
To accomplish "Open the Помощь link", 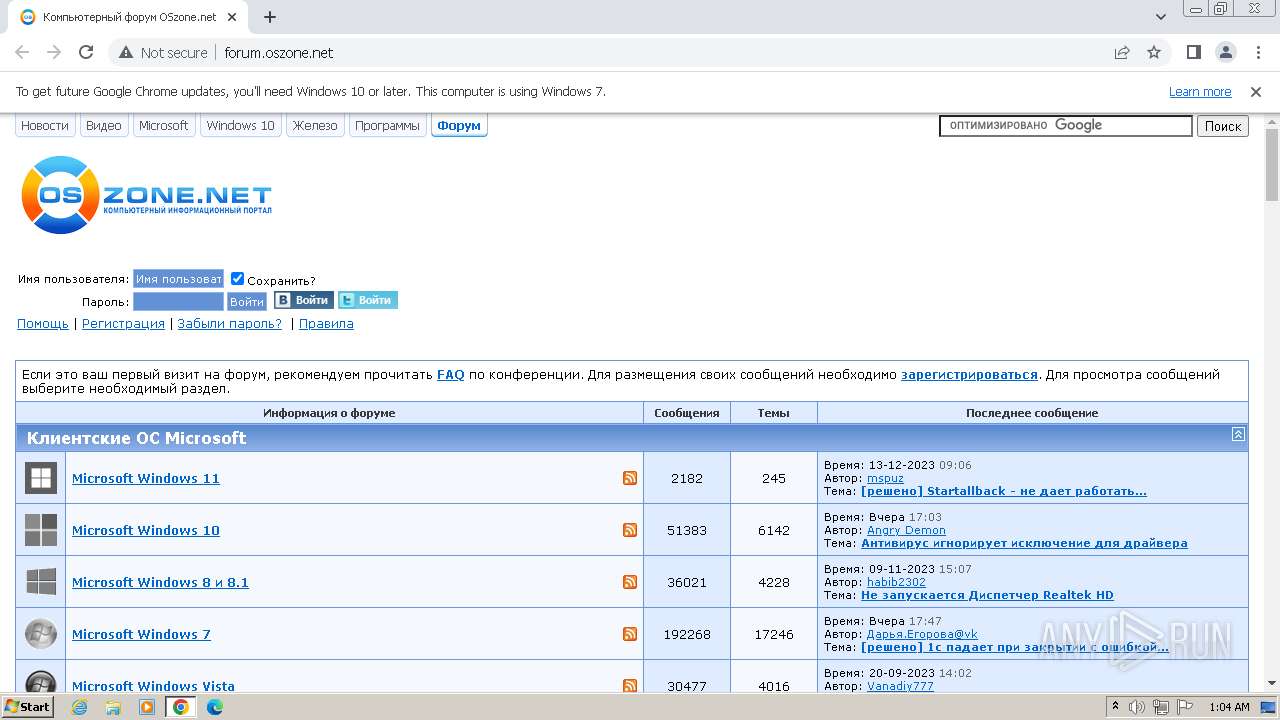I will [43, 323].
